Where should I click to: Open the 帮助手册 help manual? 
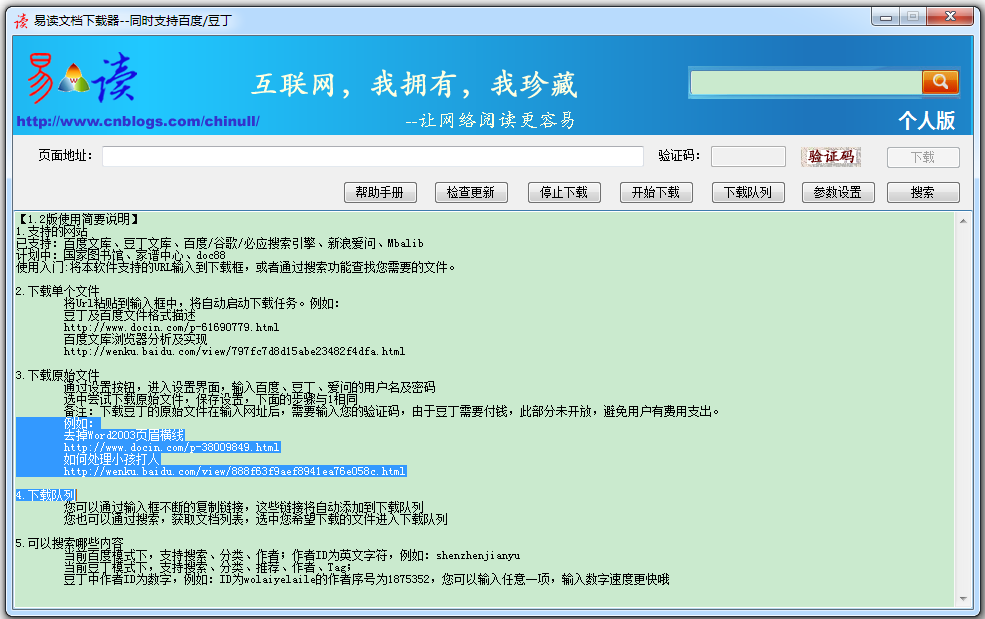[379, 192]
